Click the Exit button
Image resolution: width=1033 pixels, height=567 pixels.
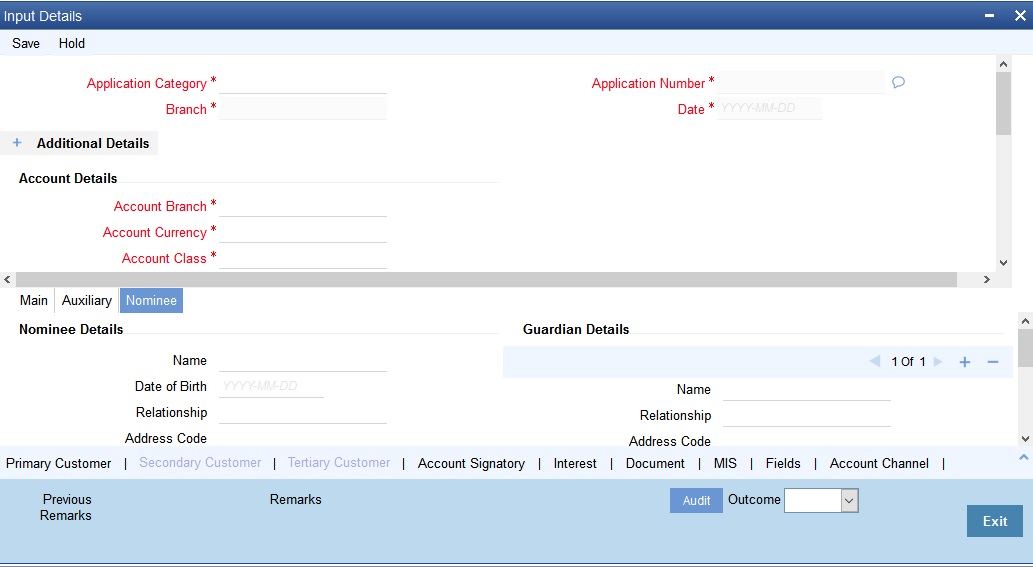[x=995, y=521]
